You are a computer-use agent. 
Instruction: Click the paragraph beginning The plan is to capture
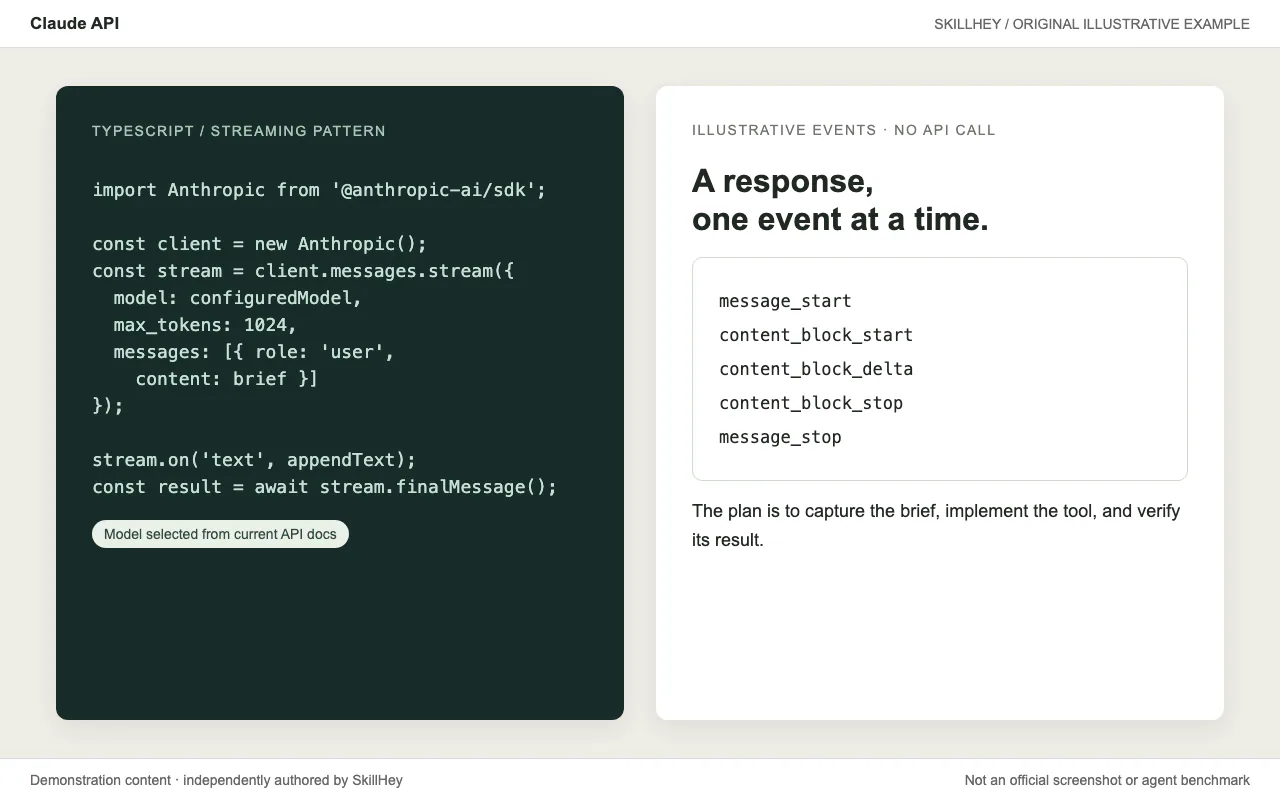936,525
